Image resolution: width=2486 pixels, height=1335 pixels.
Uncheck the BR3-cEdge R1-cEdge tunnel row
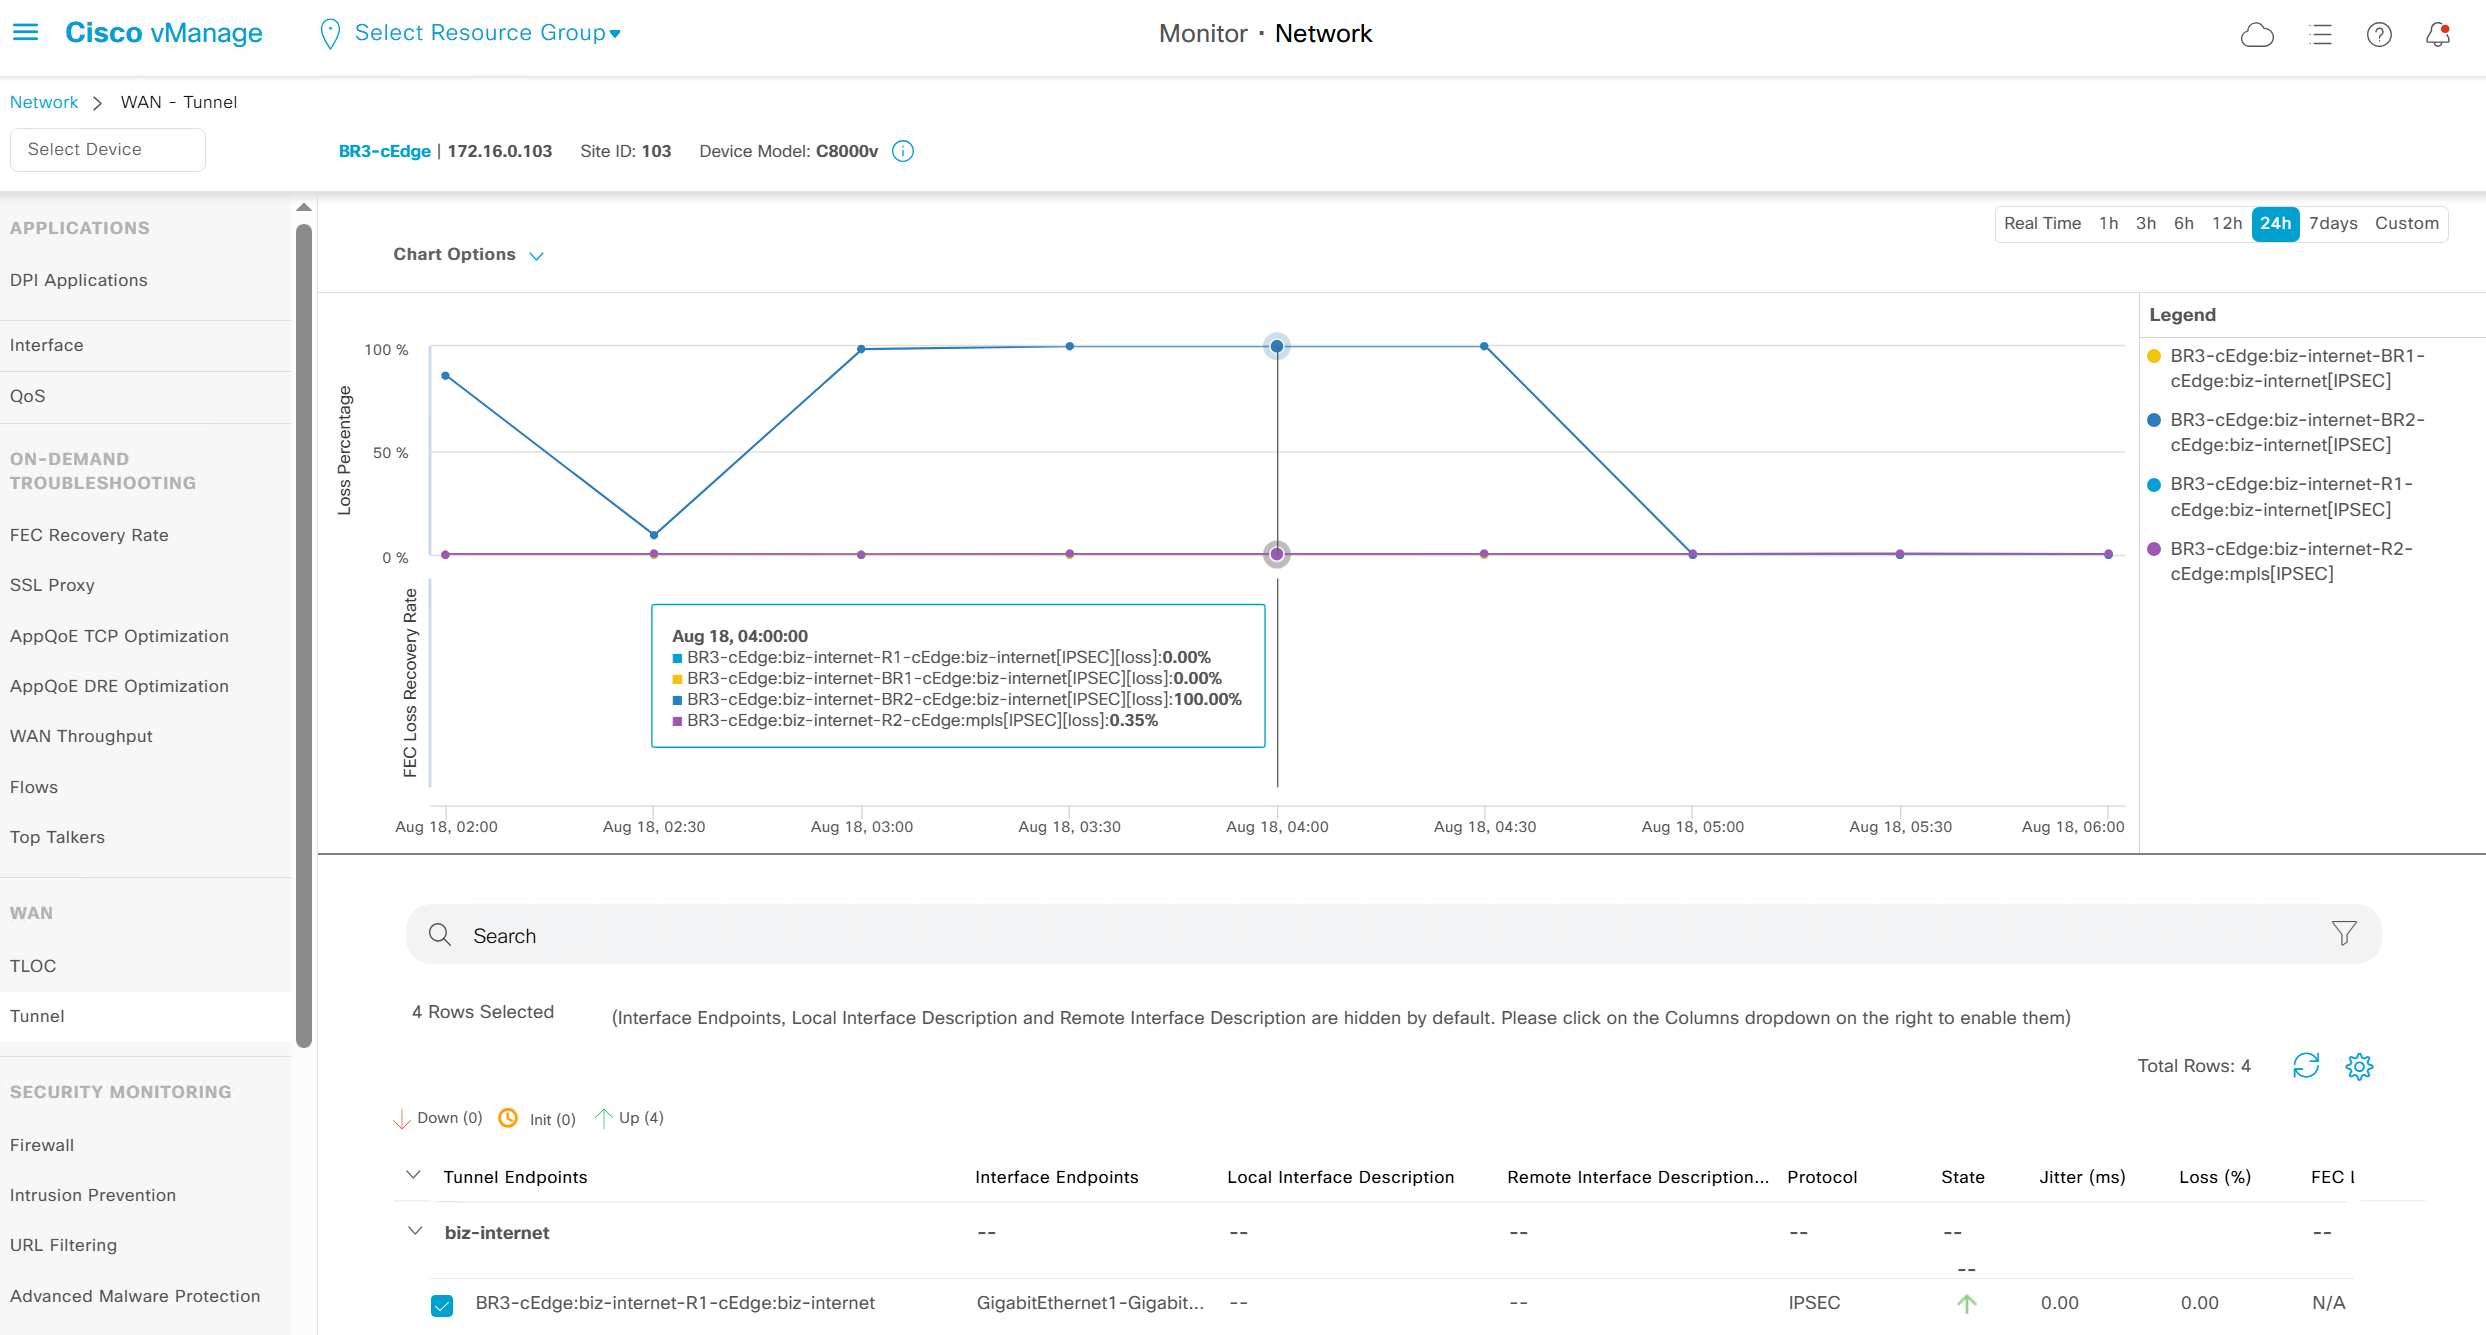point(442,1305)
